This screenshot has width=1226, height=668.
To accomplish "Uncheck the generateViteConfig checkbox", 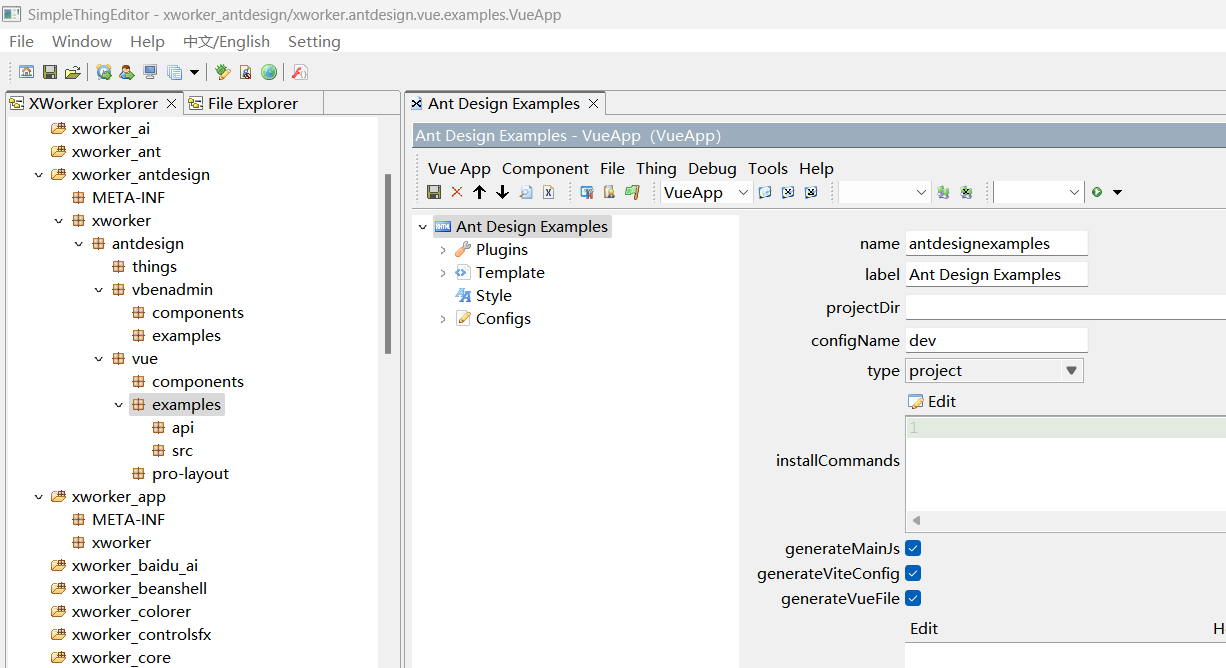I will [913, 573].
